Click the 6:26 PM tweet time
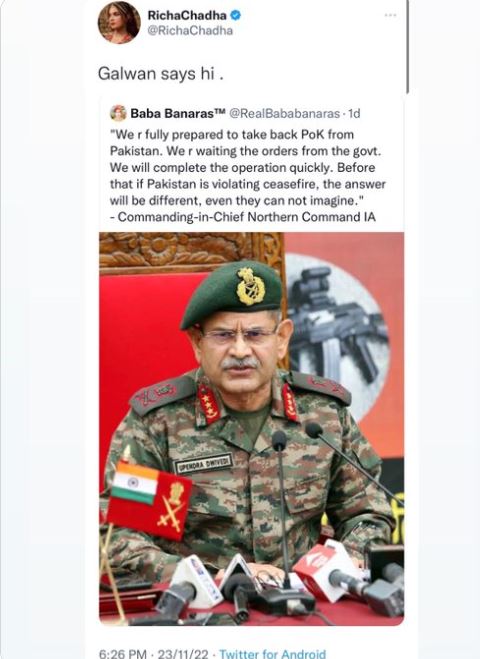This screenshot has width=480, height=659. click(x=123, y=654)
